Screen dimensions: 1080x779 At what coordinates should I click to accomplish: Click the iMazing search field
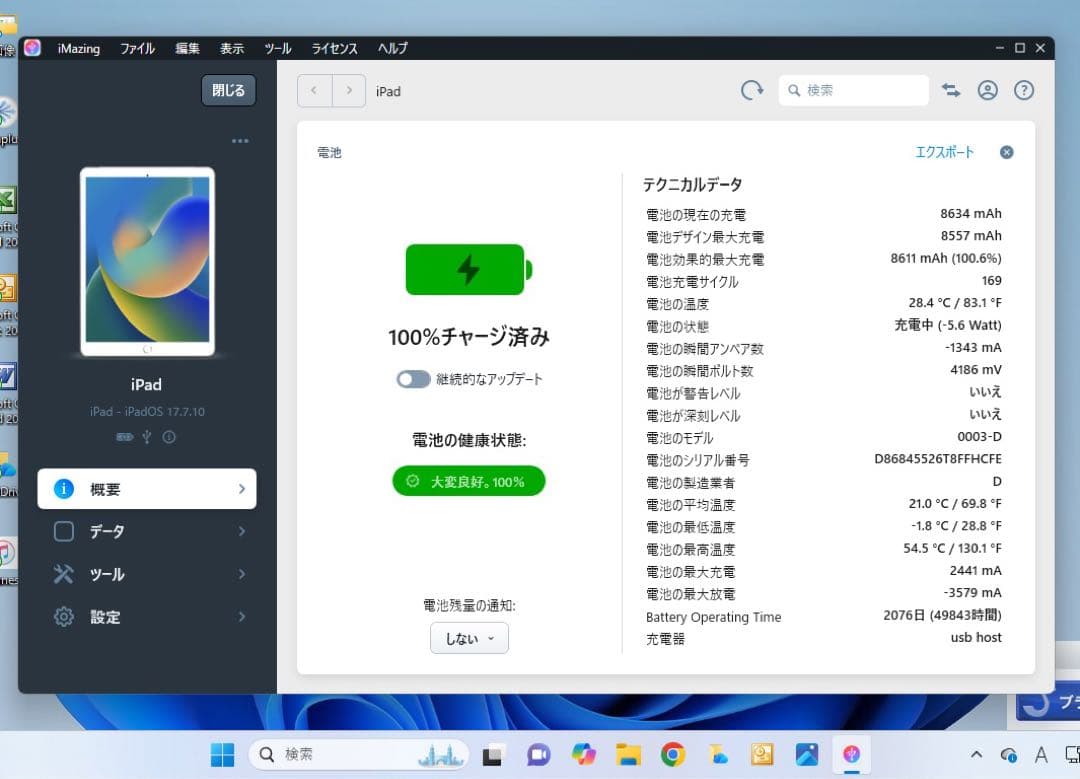(x=853, y=90)
